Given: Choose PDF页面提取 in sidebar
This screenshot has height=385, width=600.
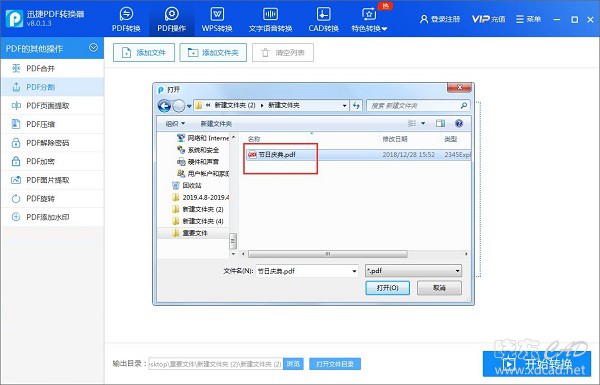Looking at the screenshot, I should [x=52, y=106].
